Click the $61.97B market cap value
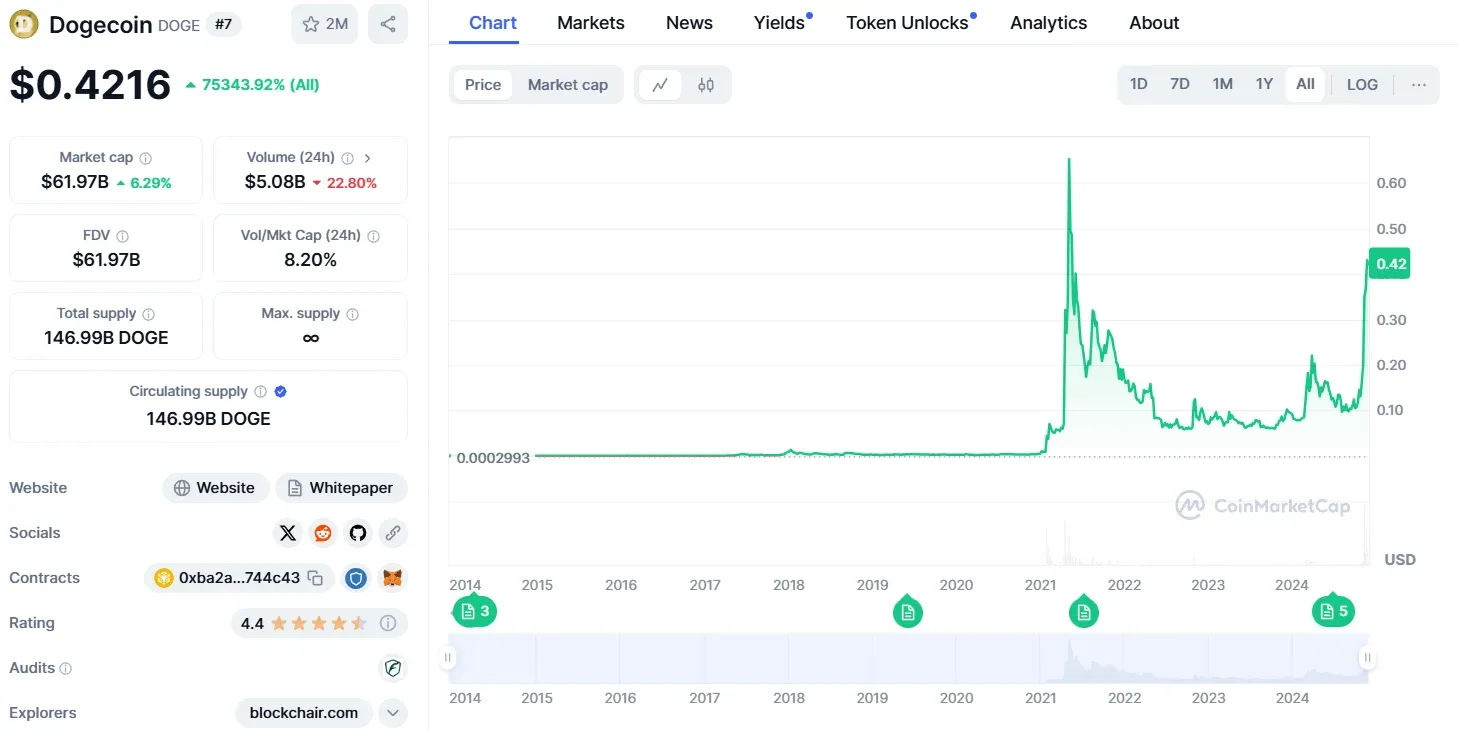 click(75, 182)
